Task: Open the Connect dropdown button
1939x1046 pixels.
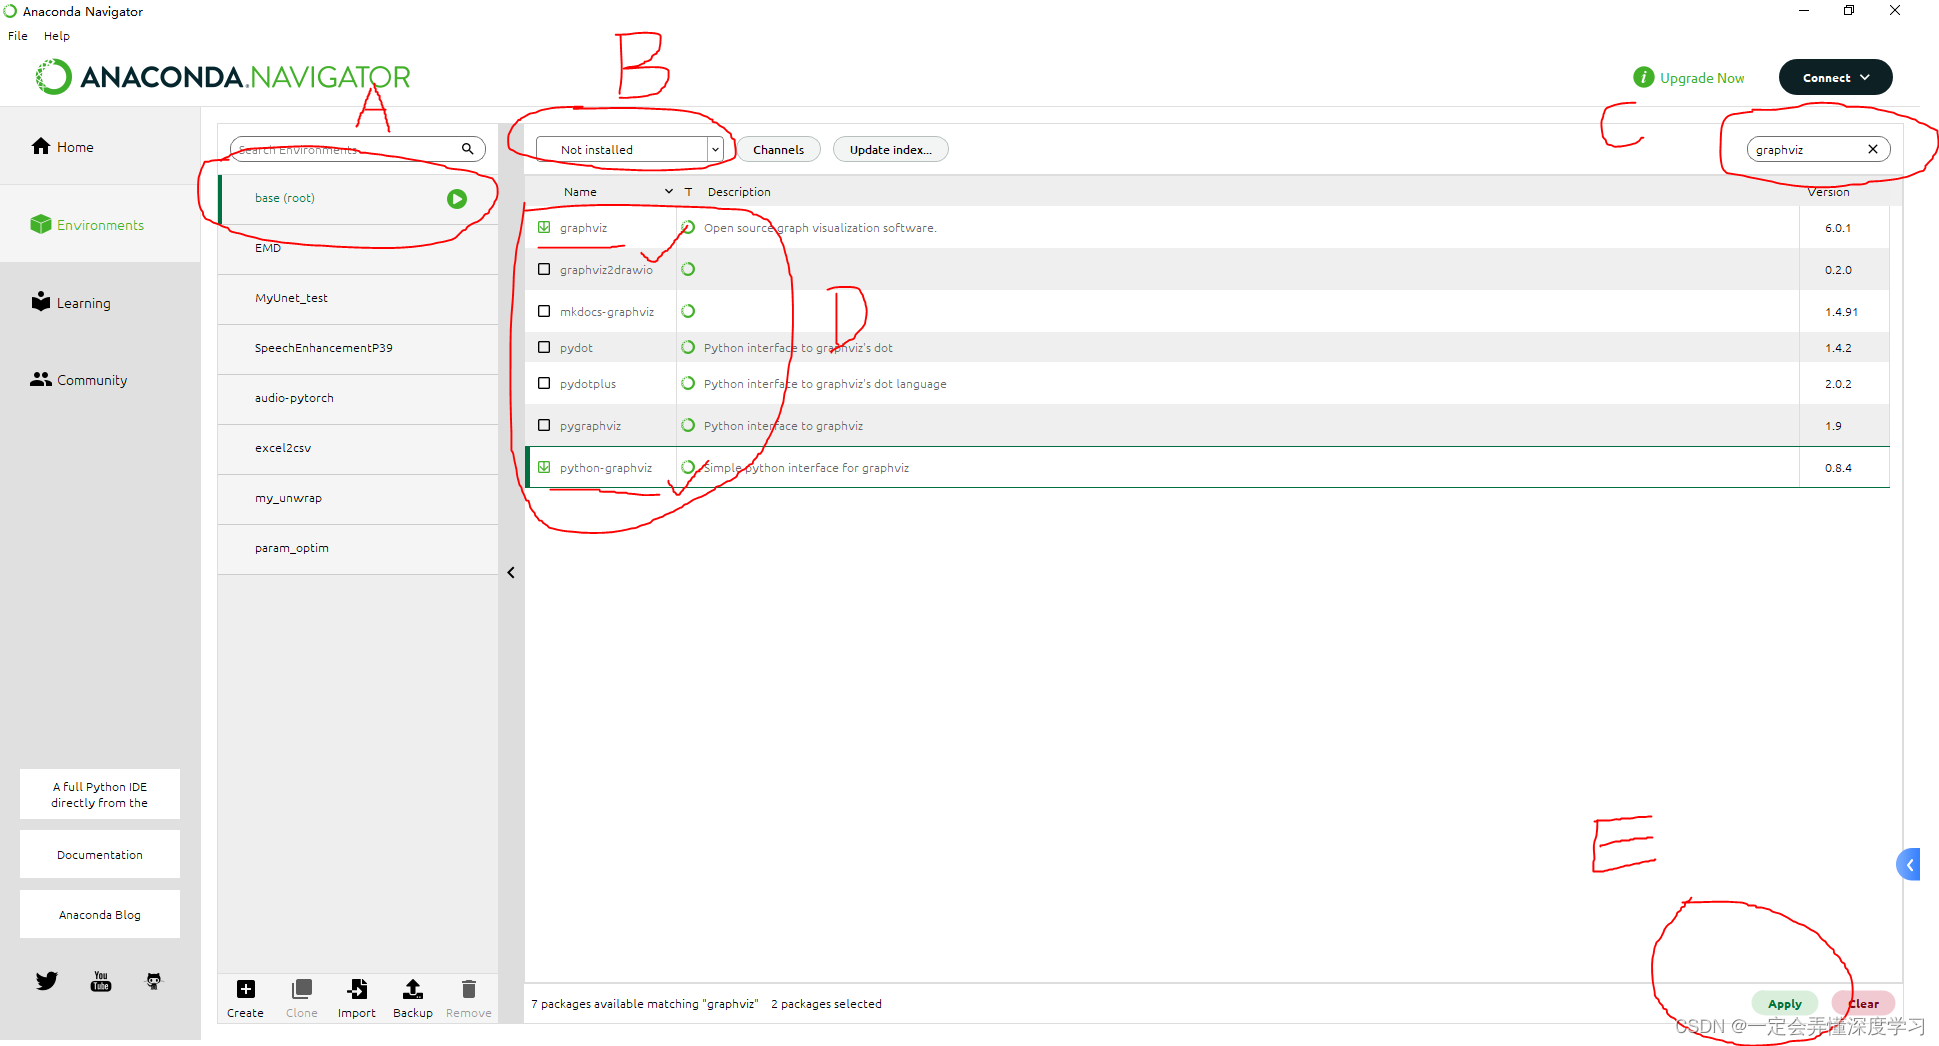Action: tap(1835, 77)
